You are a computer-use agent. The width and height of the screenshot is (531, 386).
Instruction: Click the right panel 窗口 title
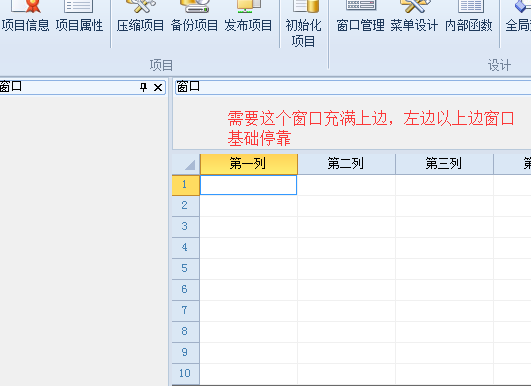(188, 87)
